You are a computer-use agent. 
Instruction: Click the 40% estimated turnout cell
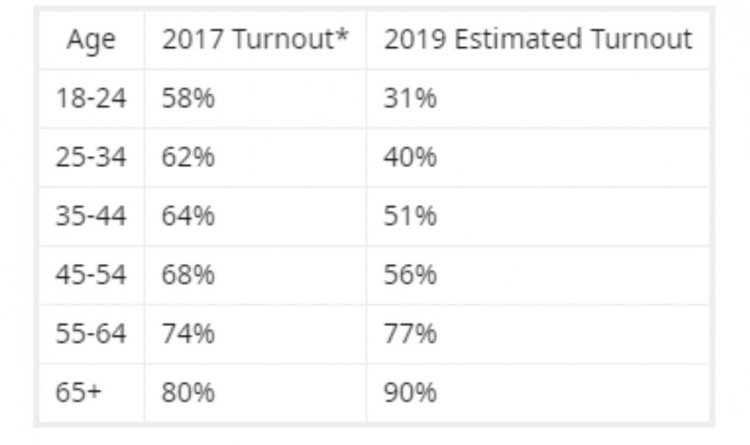pos(410,158)
